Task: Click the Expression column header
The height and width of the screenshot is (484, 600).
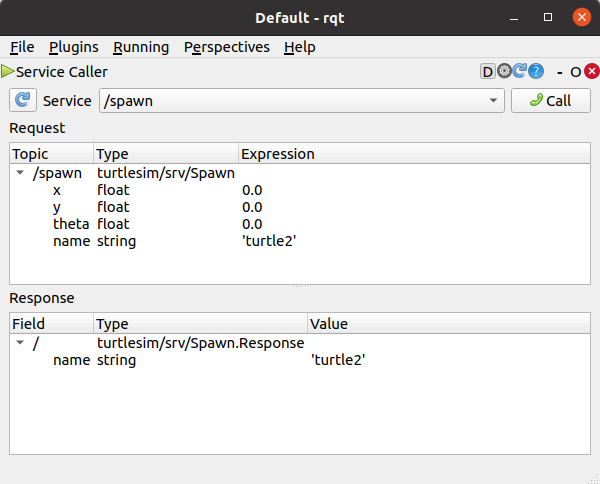Action: pyautogui.click(x=278, y=154)
